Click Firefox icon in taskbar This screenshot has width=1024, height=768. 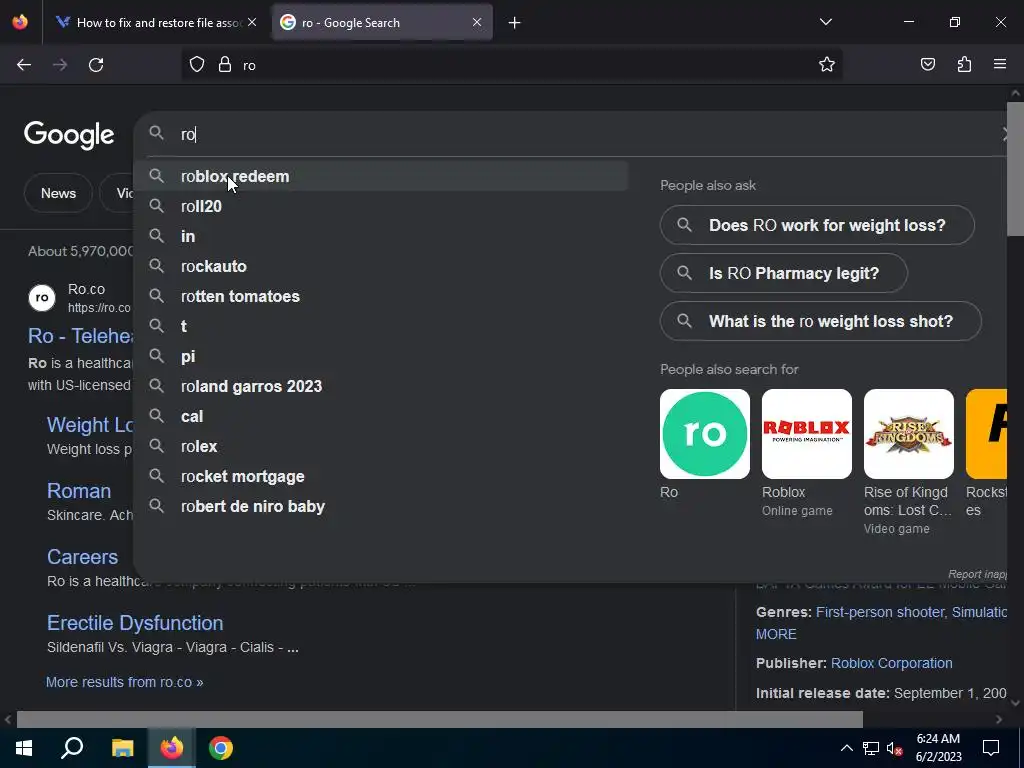172,748
